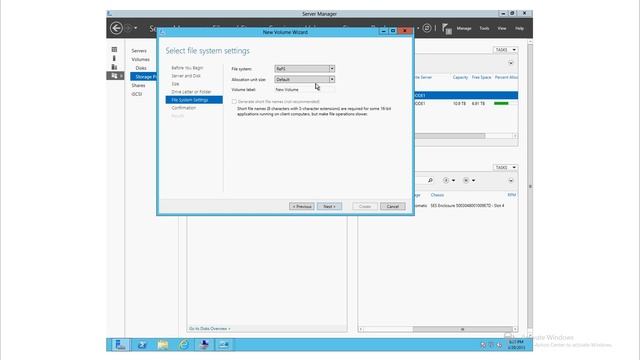Click Go to Disks Overview link
Screen dimensions: 640x360
(209, 329)
